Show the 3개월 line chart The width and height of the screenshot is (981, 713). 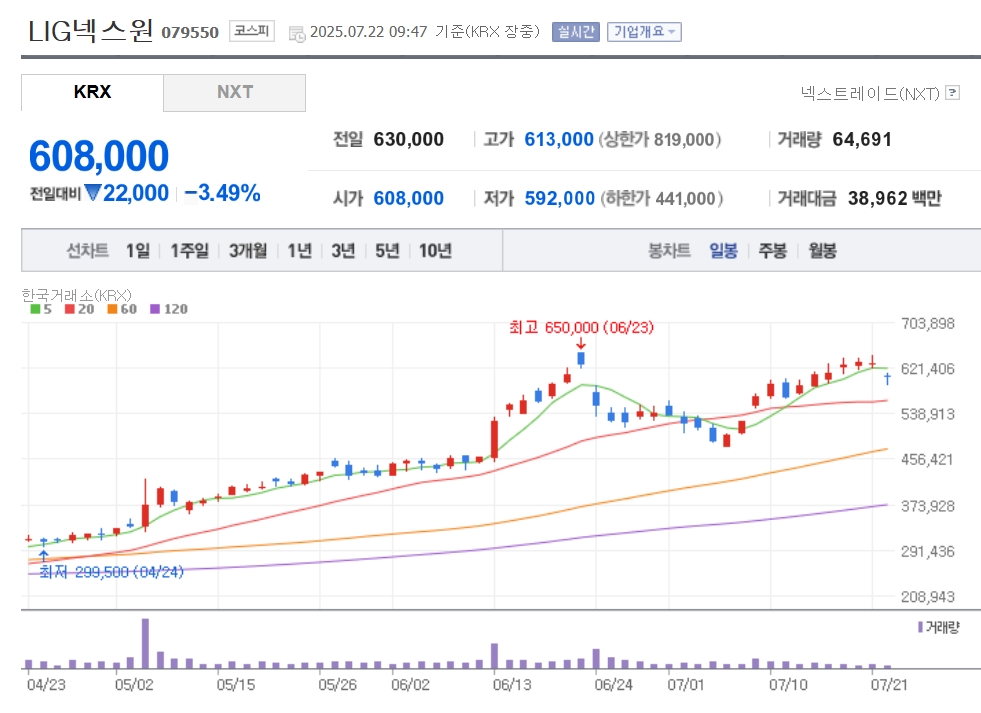(x=248, y=251)
